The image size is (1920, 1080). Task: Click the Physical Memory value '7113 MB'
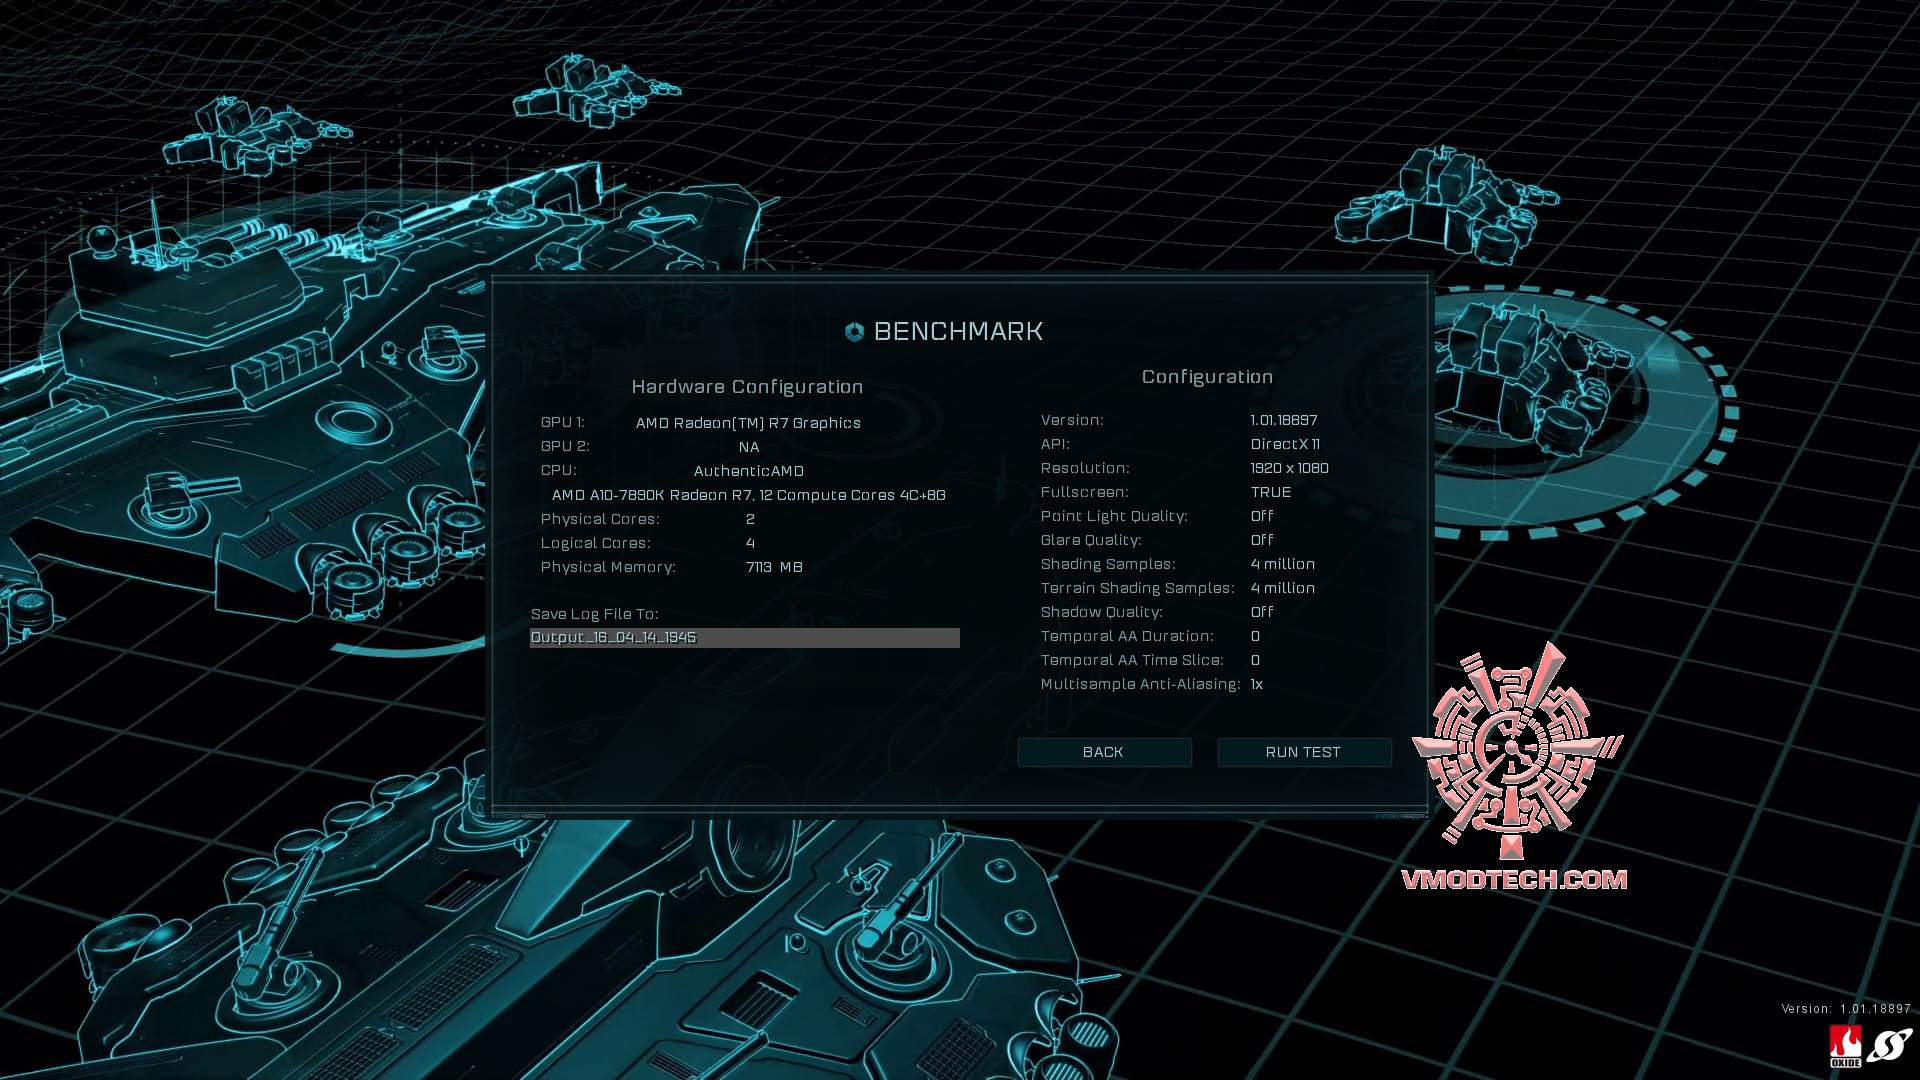(x=774, y=567)
